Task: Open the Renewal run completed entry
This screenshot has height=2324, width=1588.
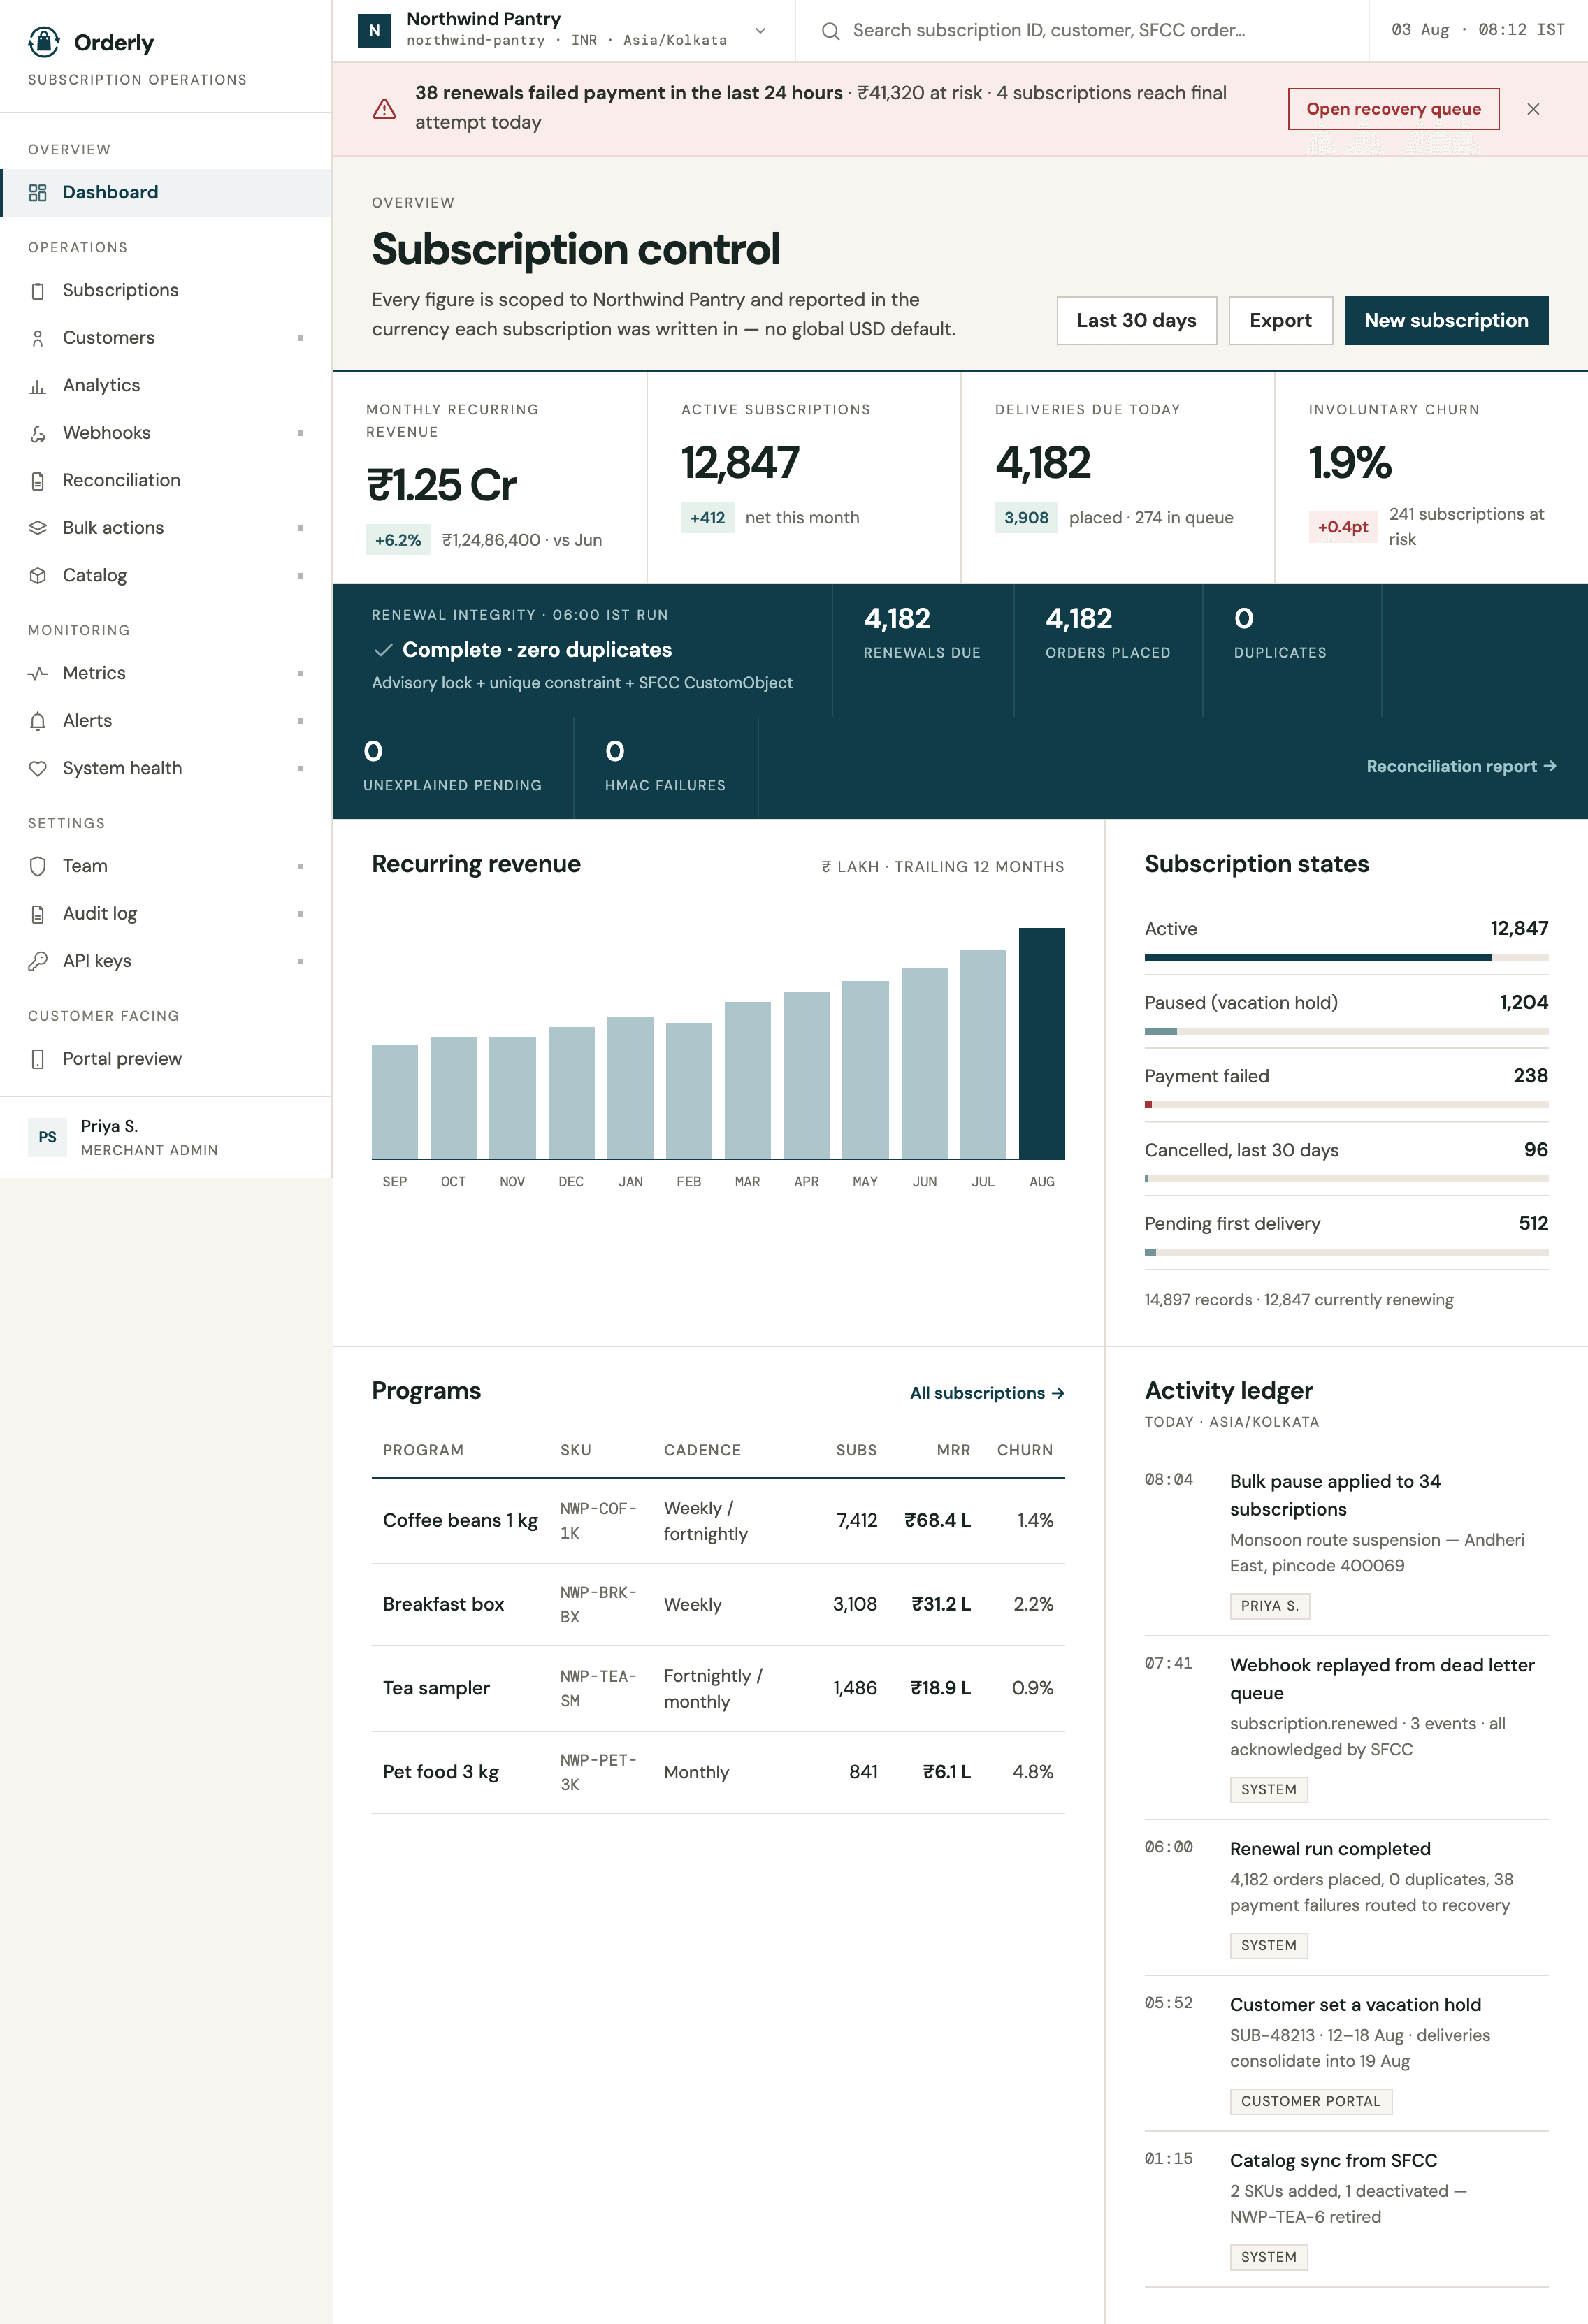Action: pos(1346,1898)
